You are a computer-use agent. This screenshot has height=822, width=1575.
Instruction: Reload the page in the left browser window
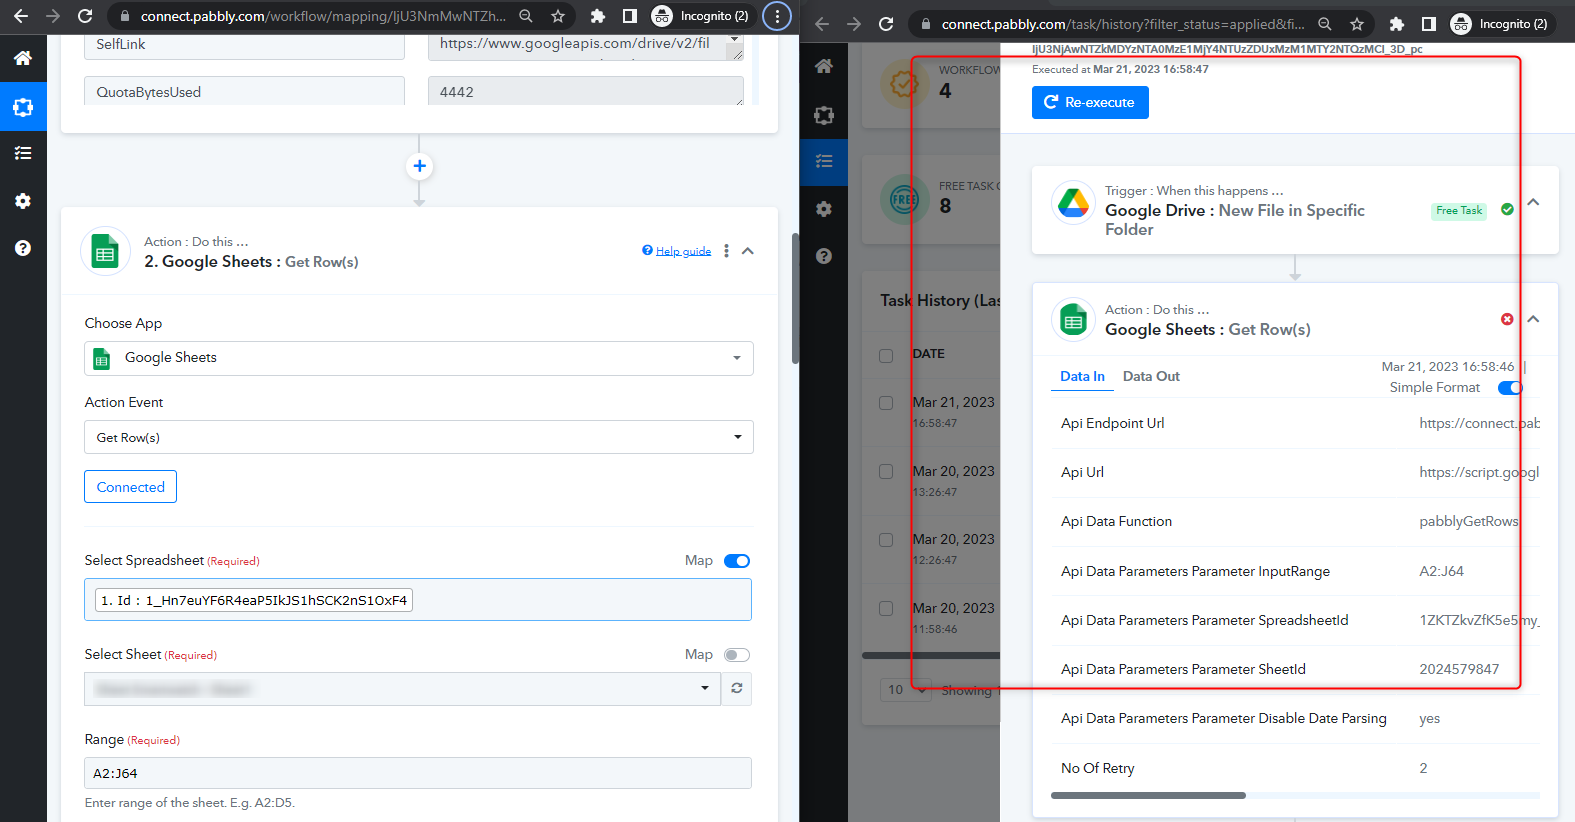(85, 16)
